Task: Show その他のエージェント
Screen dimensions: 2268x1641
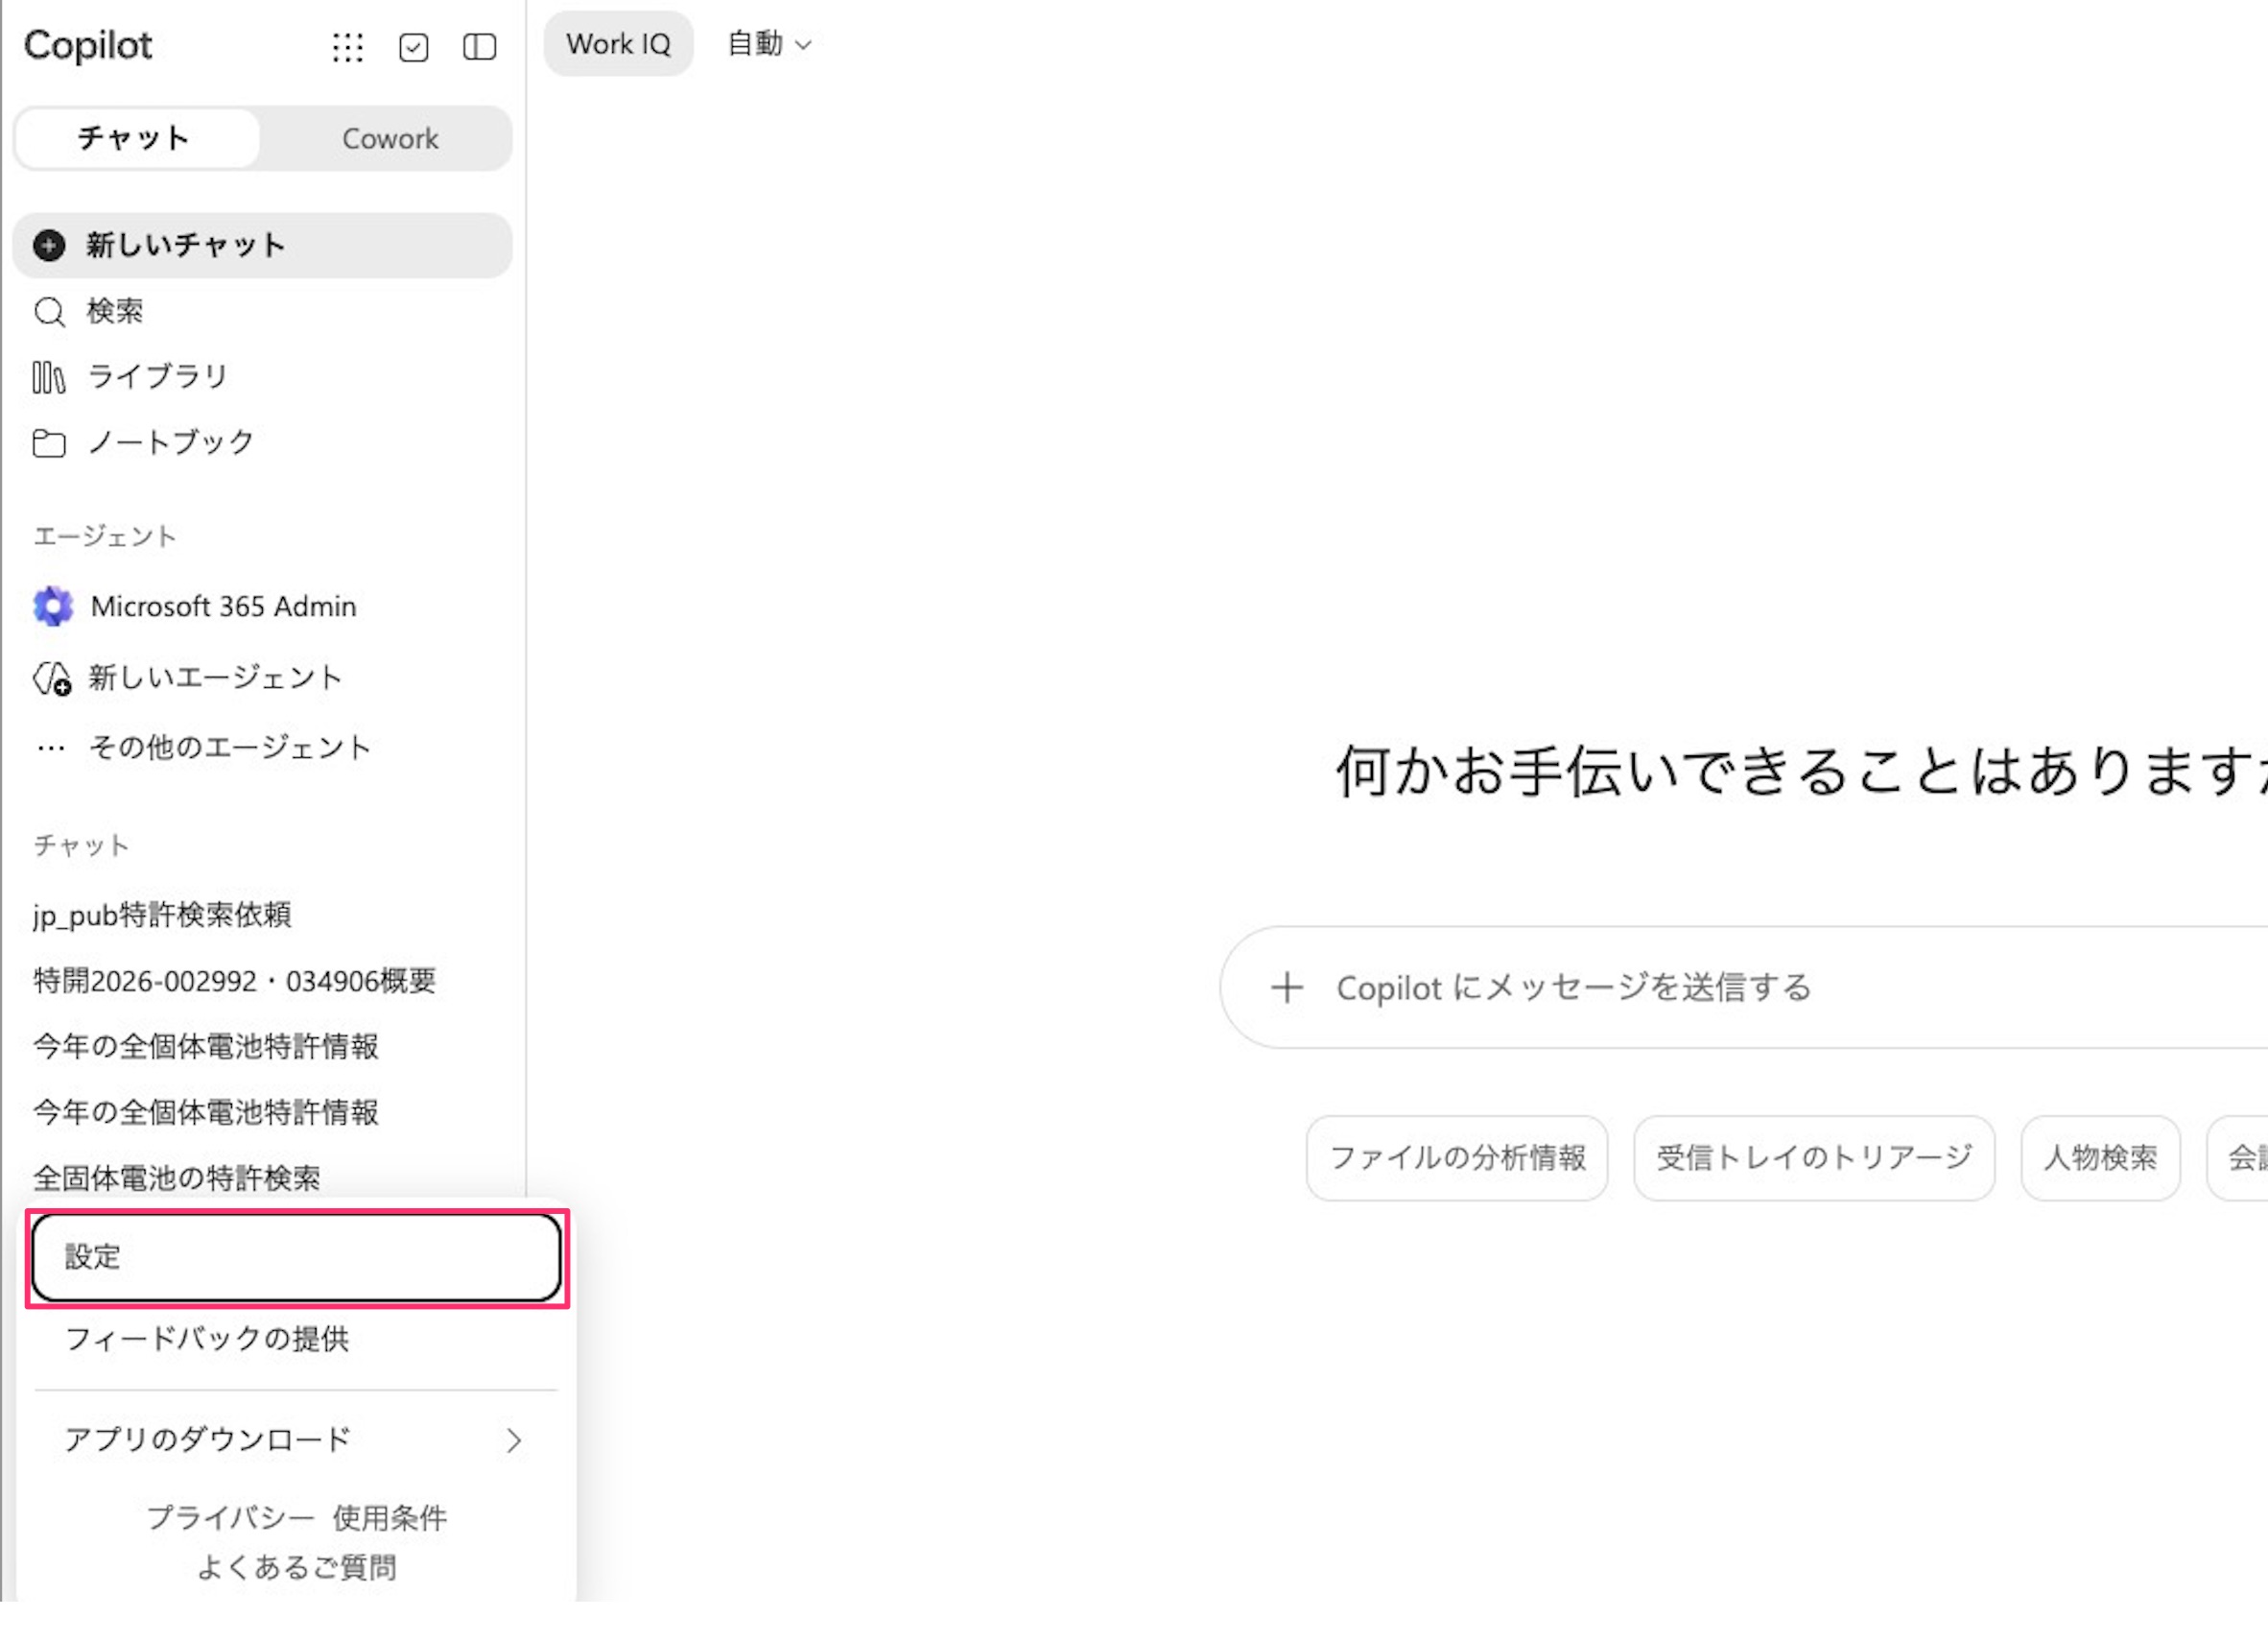Action: tap(262, 747)
